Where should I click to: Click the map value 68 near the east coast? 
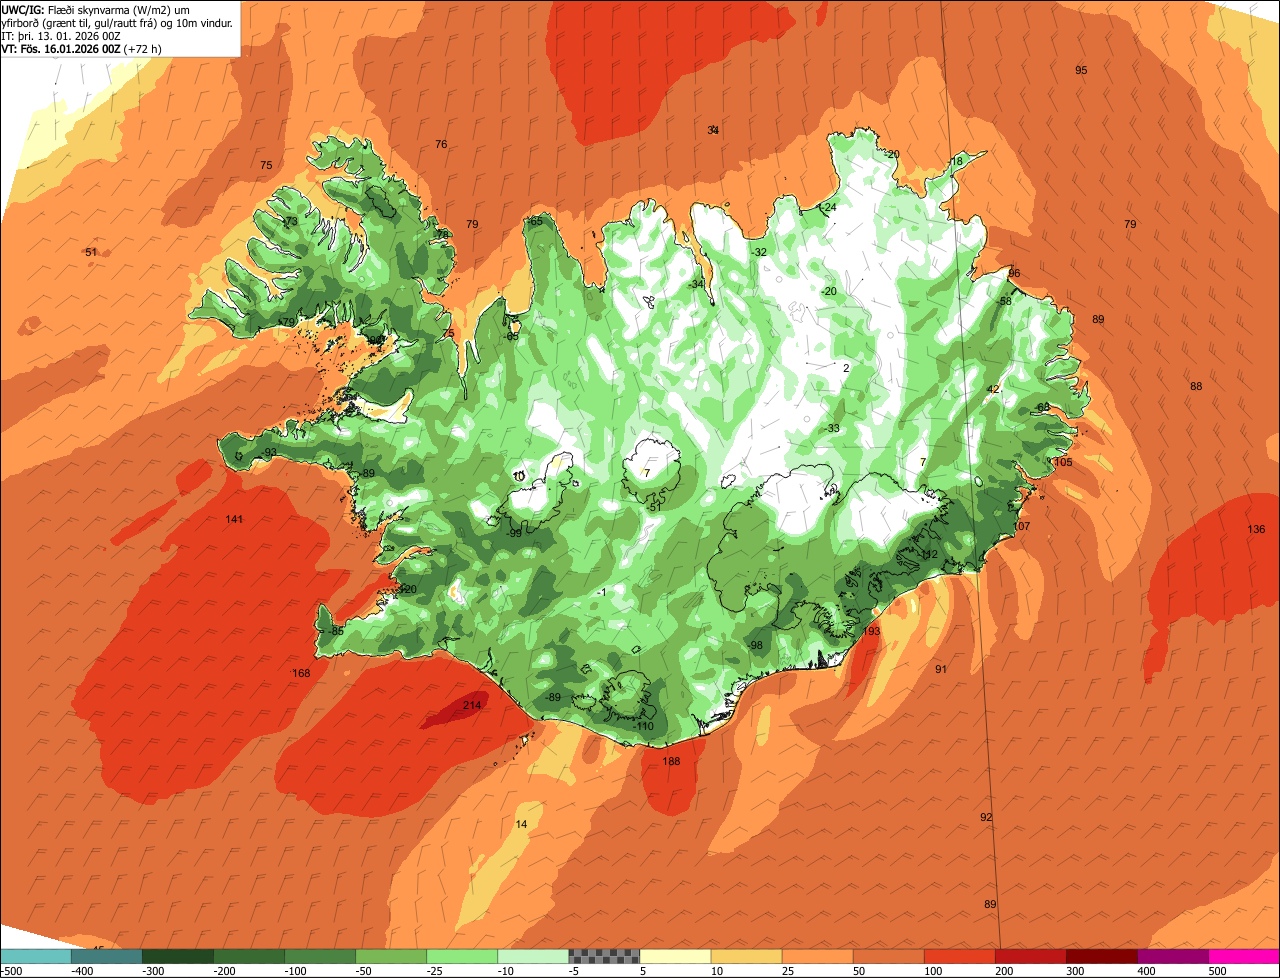click(x=1043, y=407)
